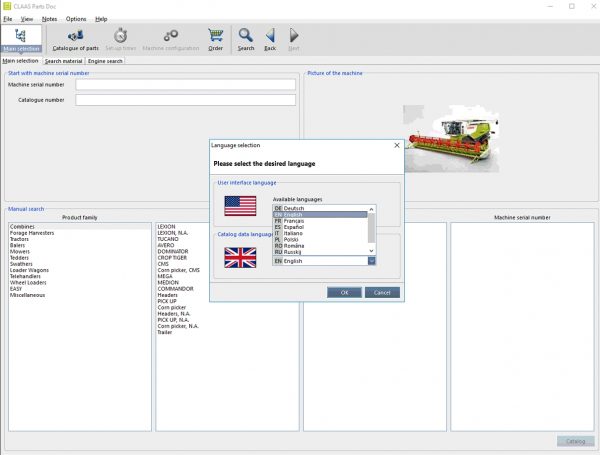
Task: Confirm language with the OK button
Action: click(x=344, y=292)
